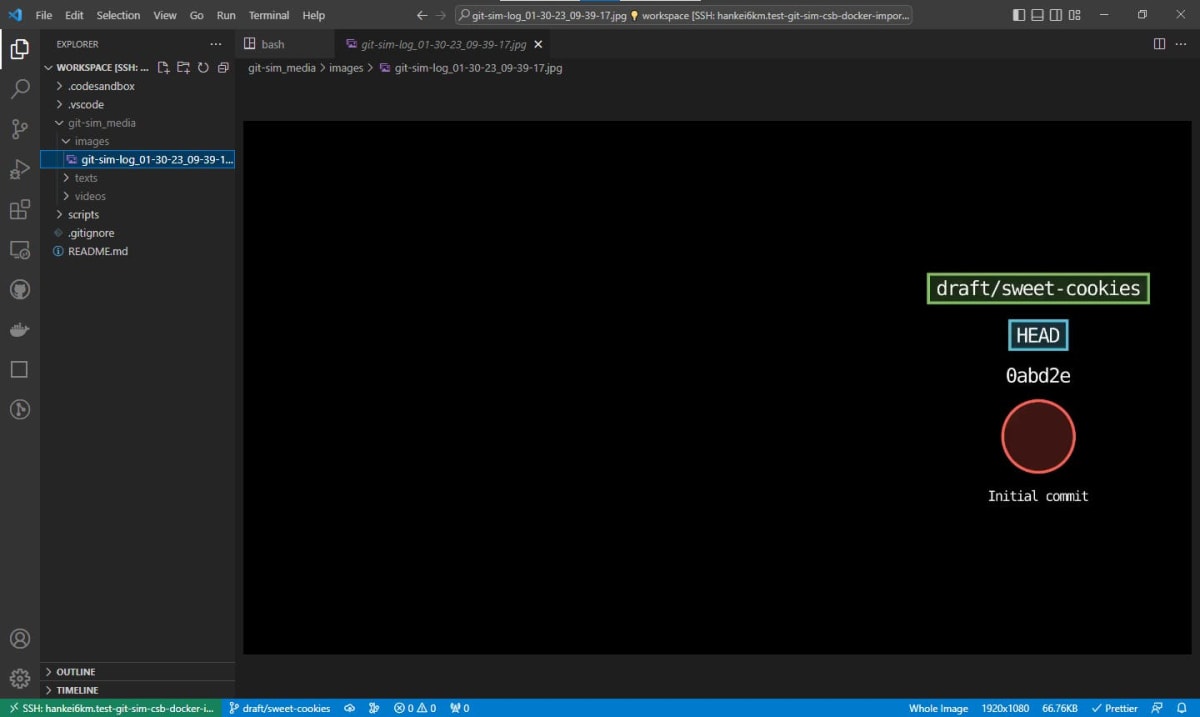The image size is (1200, 717).
Task: Open the Search view icon
Action: [x=20, y=90]
